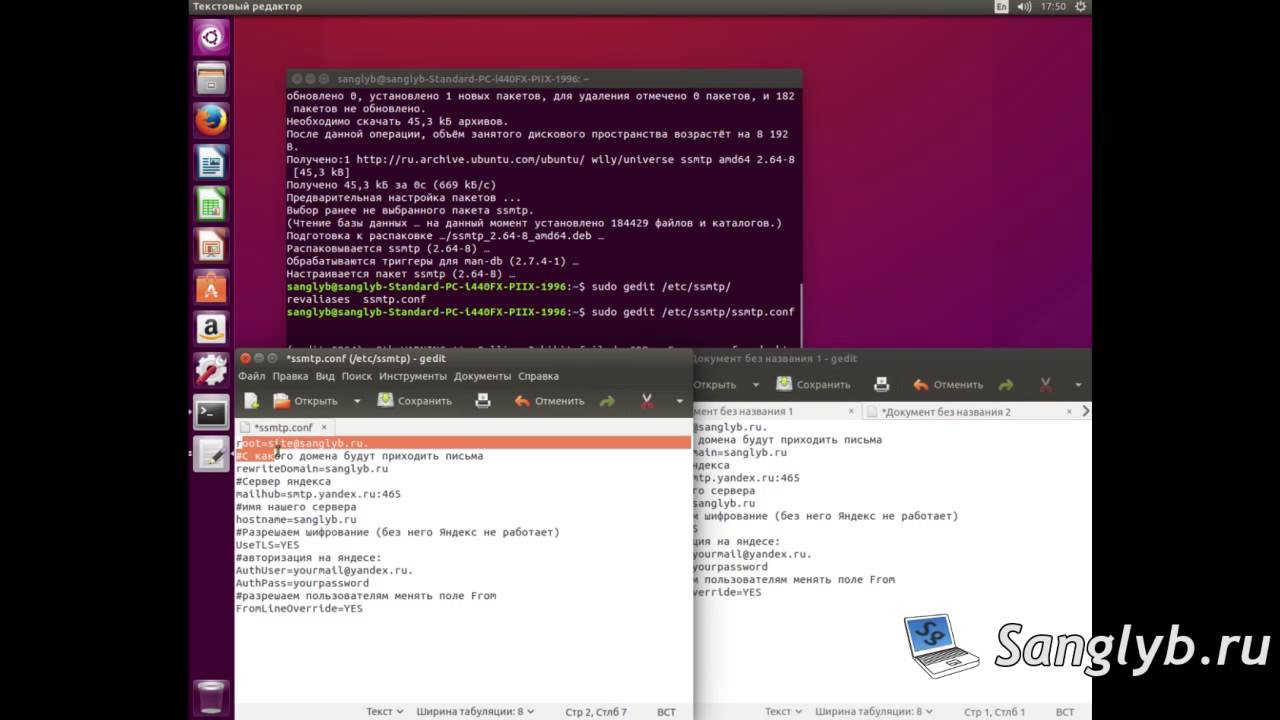1280x720 pixels.
Task: Switch to *Документ без названия 2 tab
Action: [x=945, y=411]
